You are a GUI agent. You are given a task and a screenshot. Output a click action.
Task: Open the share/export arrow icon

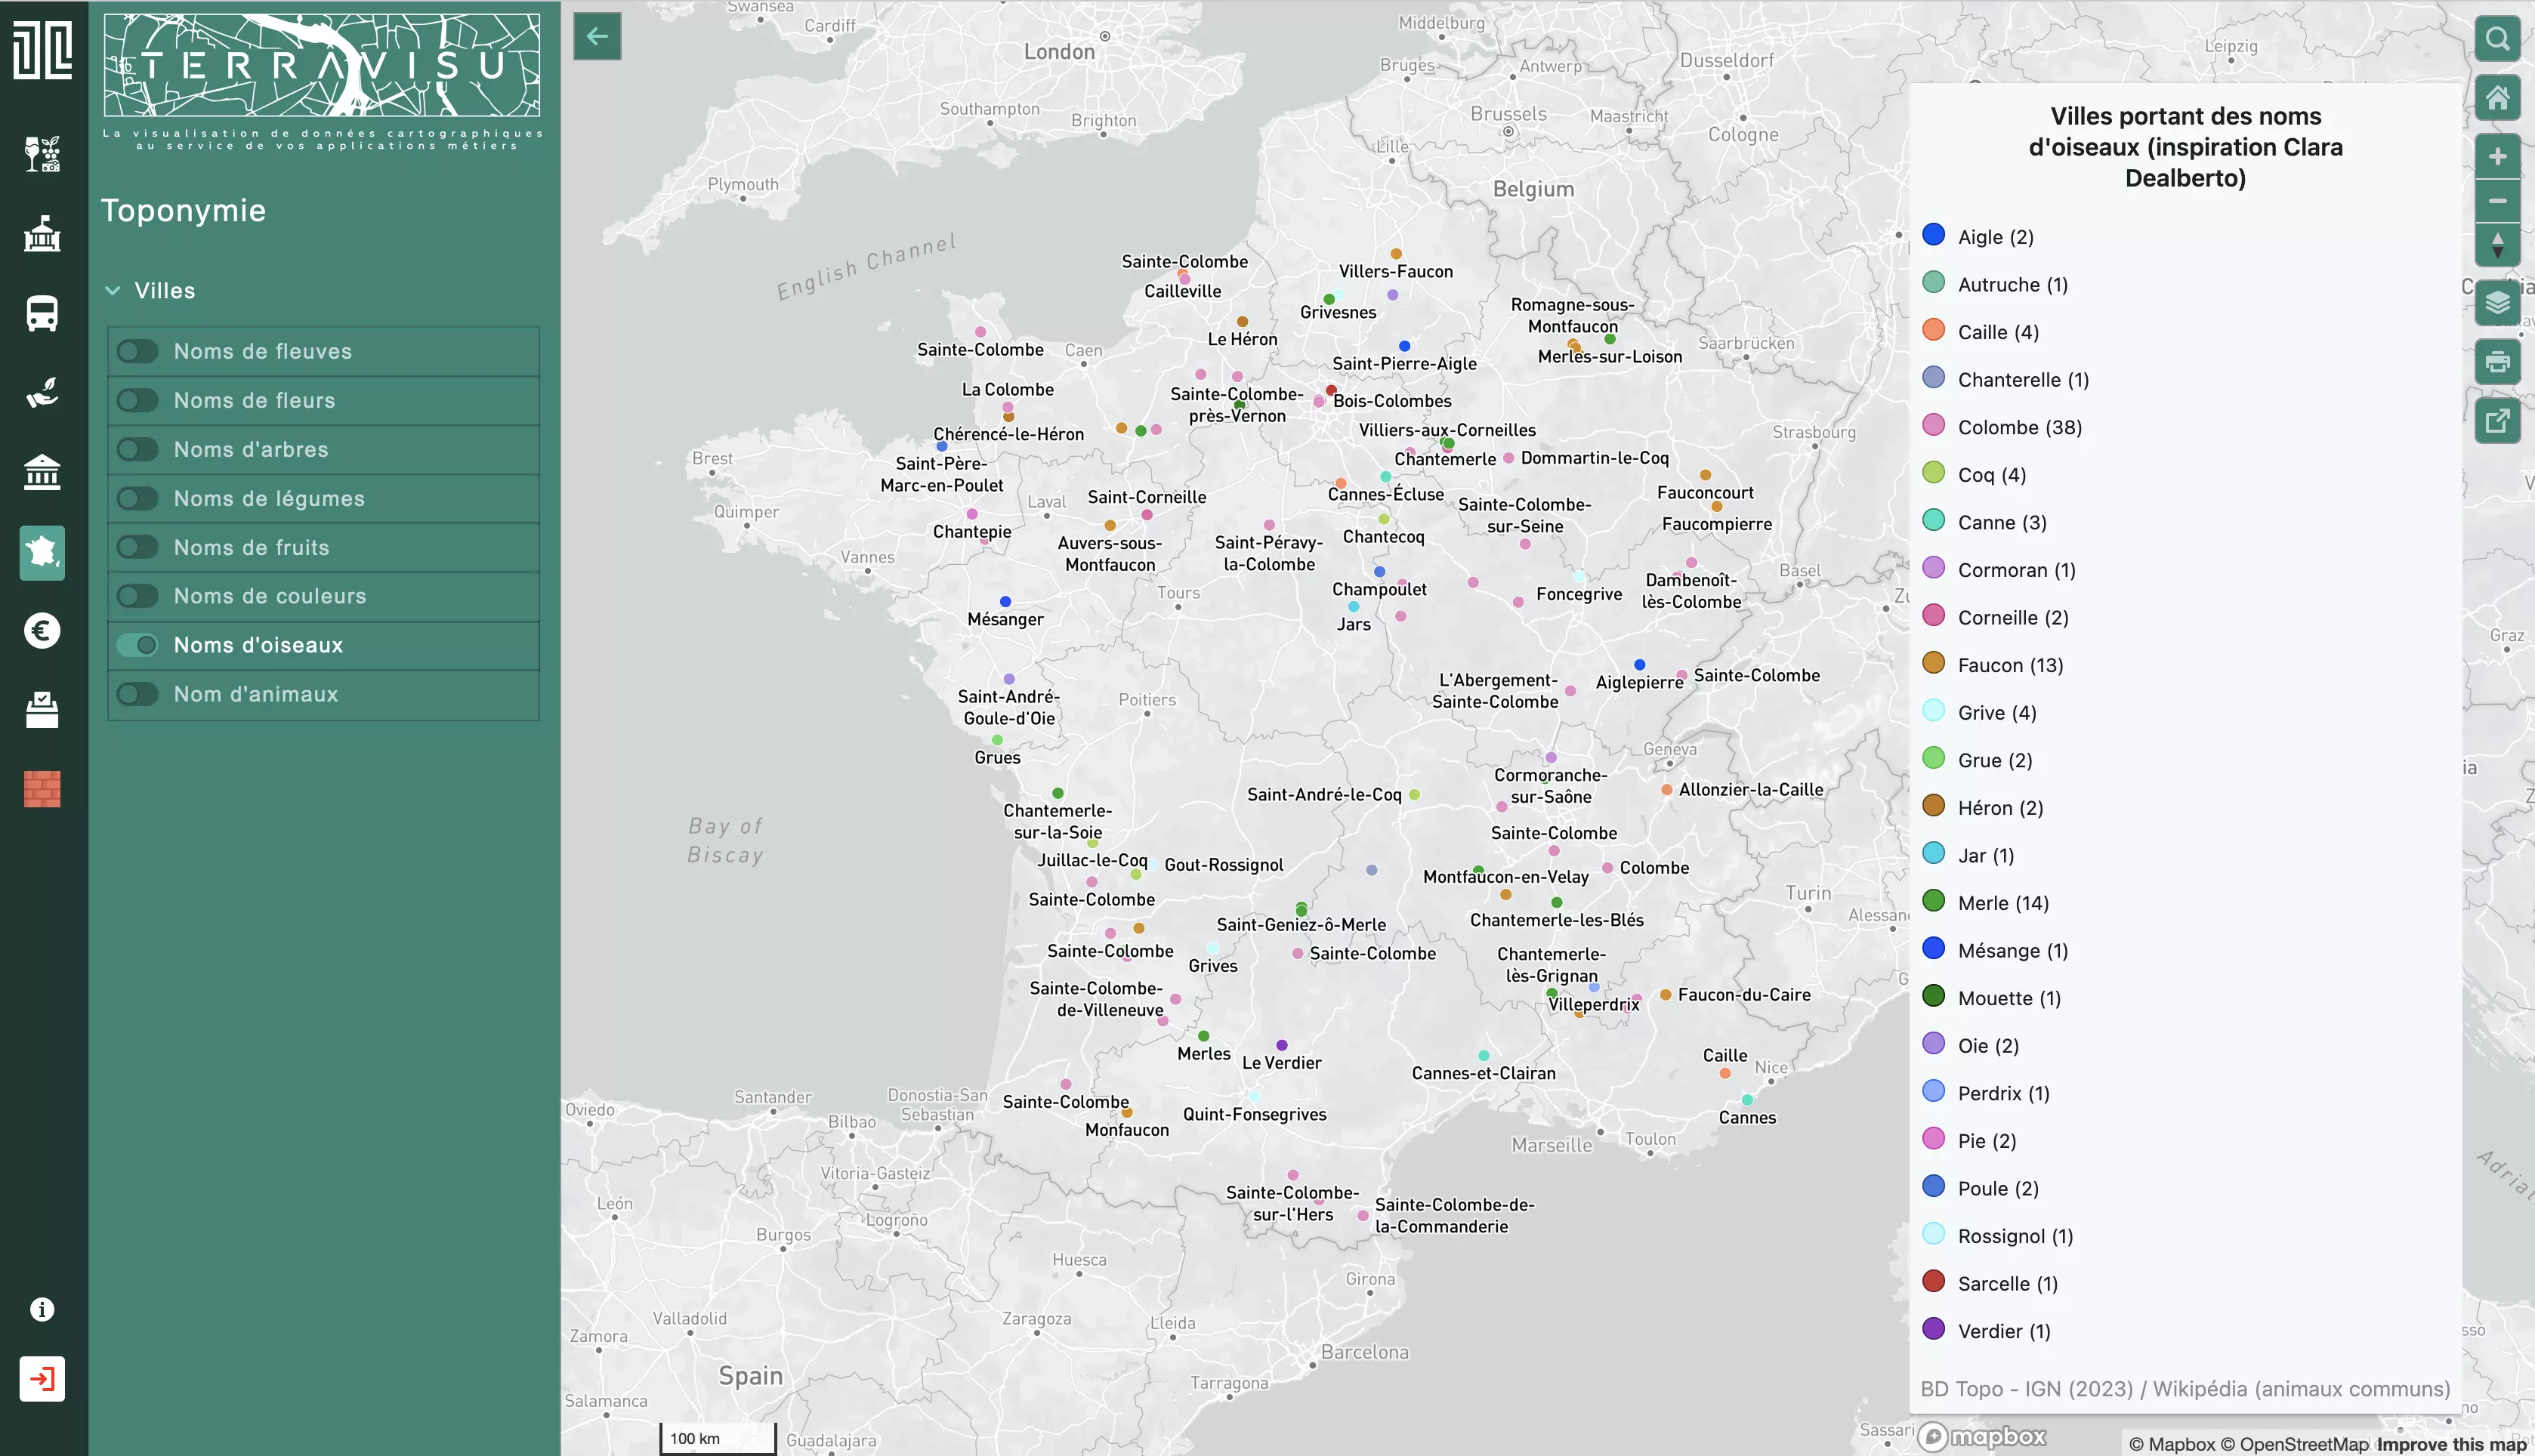(x=2497, y=420)
